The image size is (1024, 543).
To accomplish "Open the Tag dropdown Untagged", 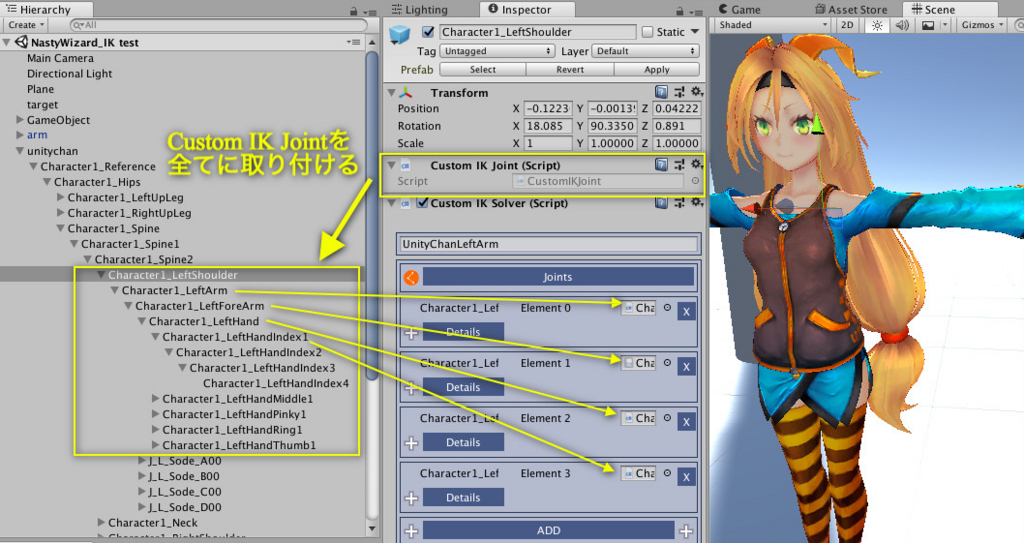I will [x=497, y=51].
